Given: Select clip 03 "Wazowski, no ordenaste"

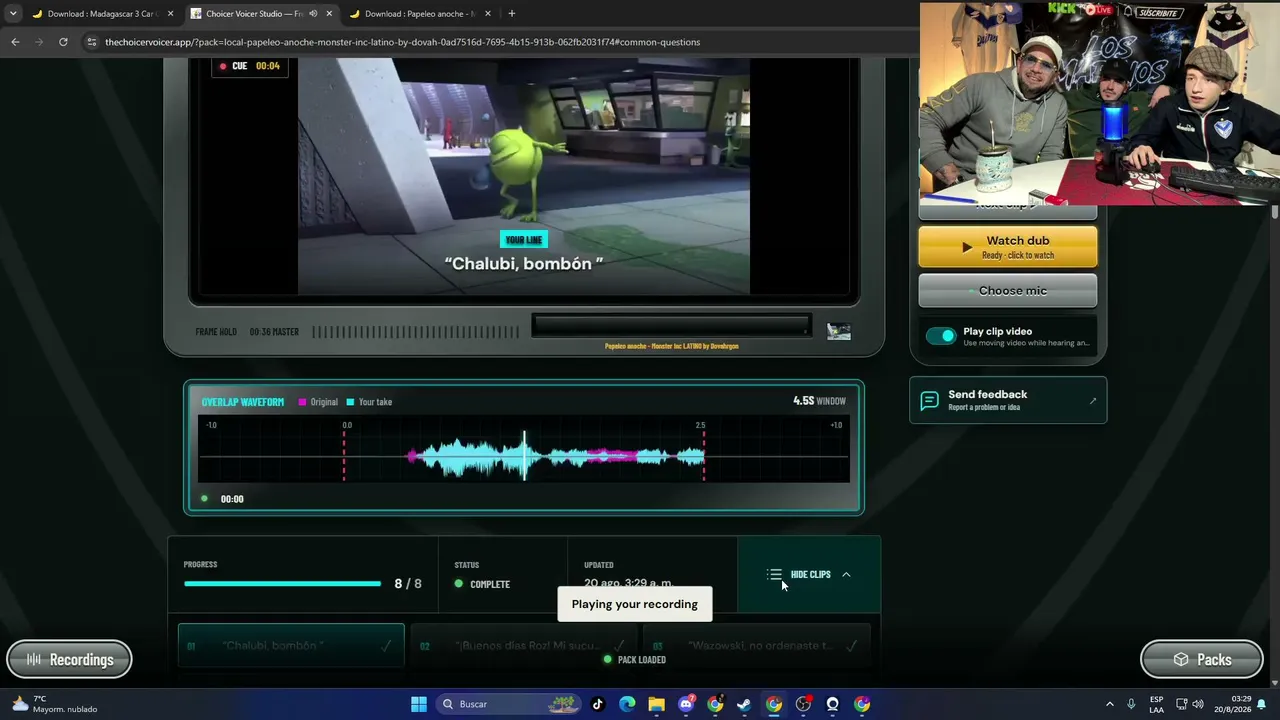Looking at the screenshot, I should [757, 645].
